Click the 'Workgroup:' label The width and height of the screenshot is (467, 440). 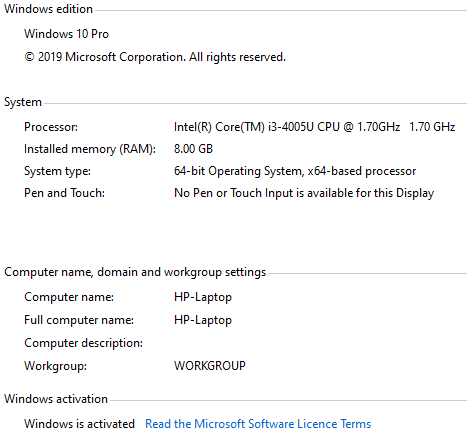(55, 366)
